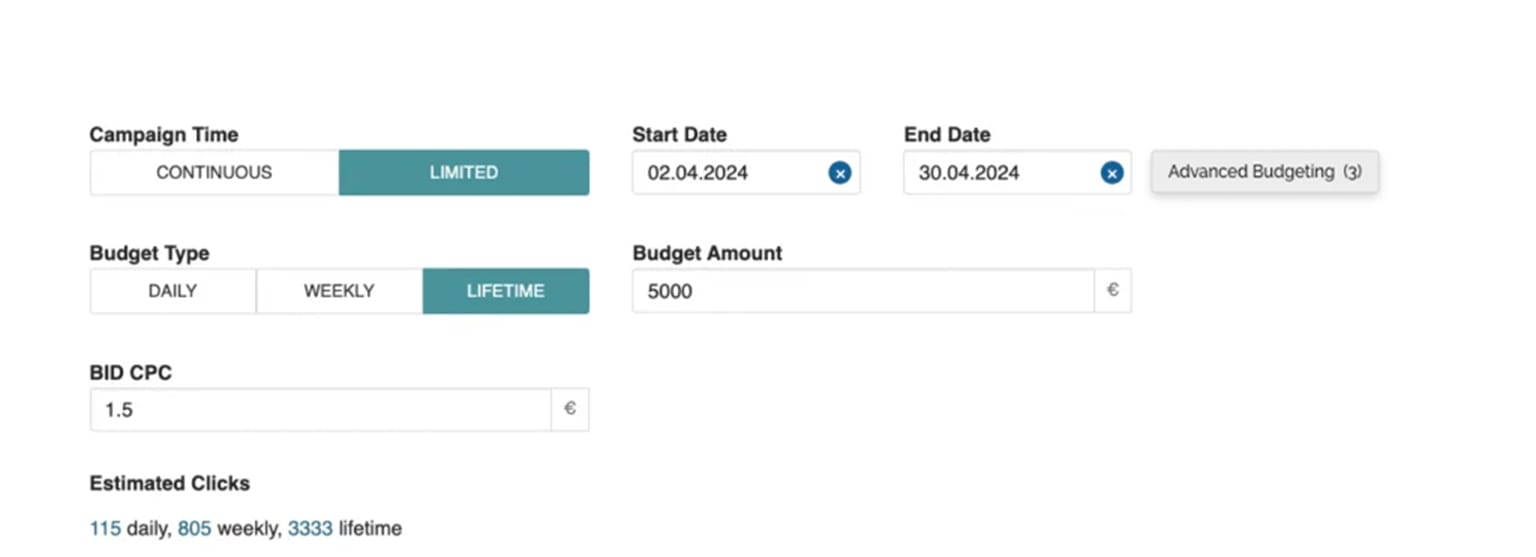Click the euro symbol beside BID CPC
Viewport: 1536px width, 557px height.
click(570, 409)
